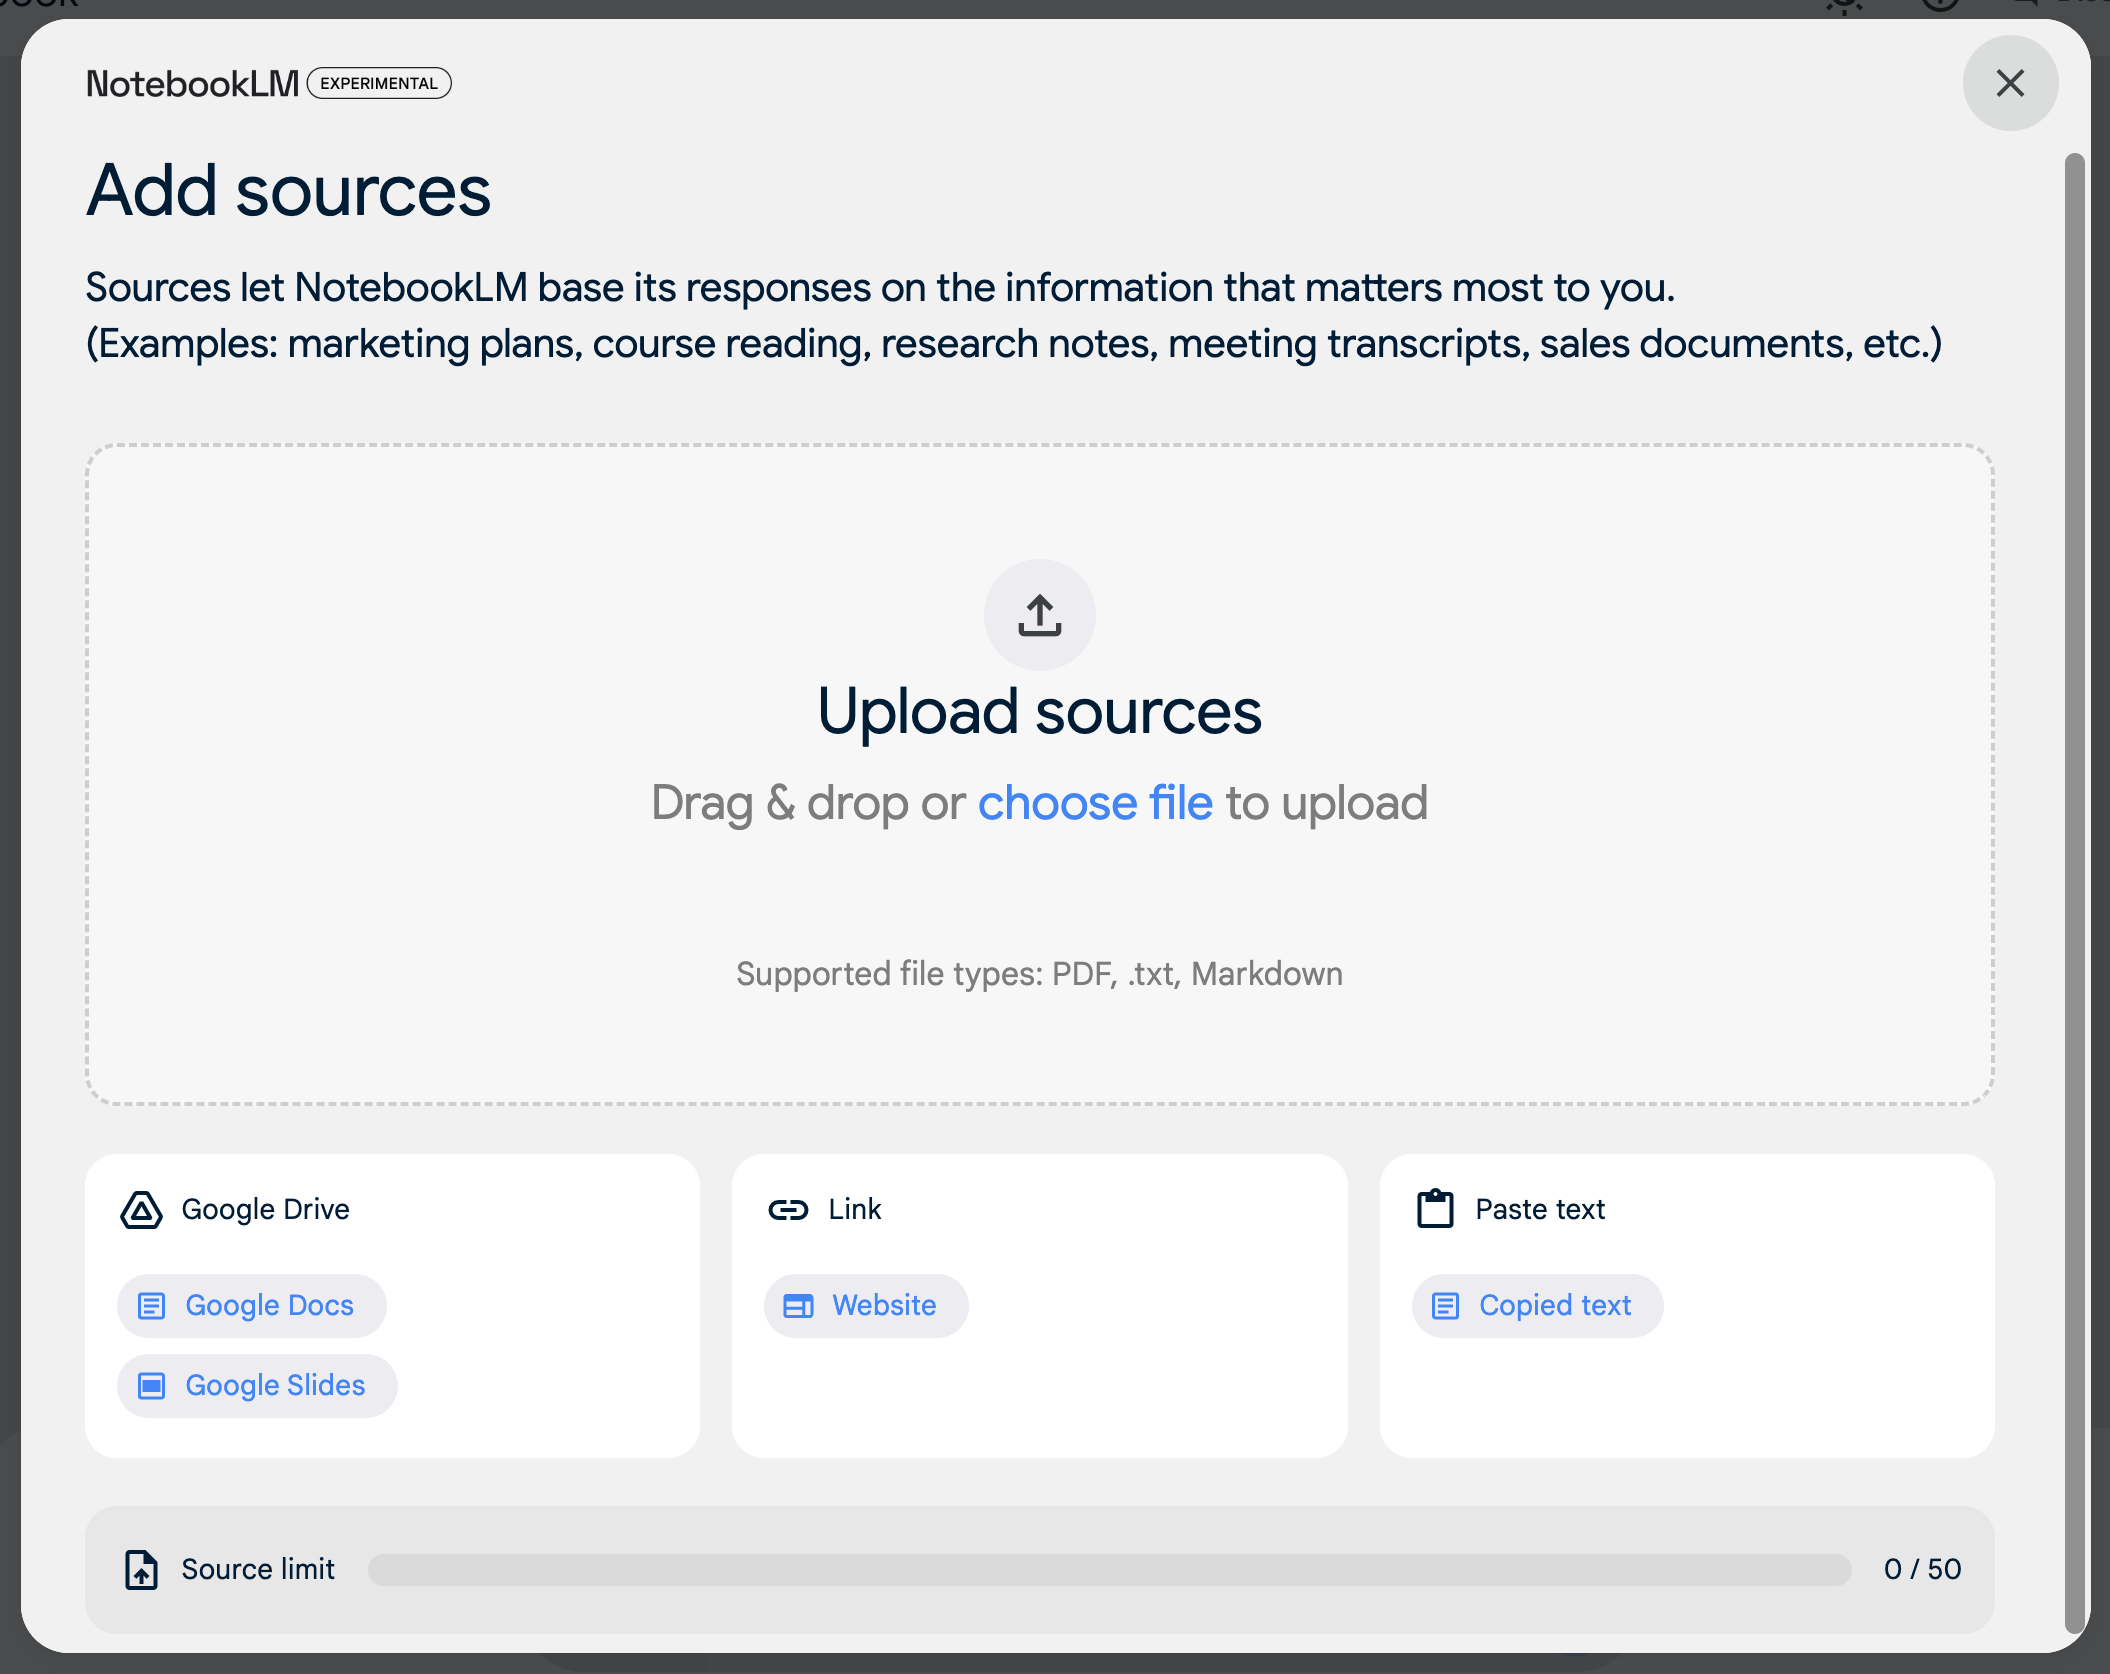Click the 'Source limit' label
2110x1674 pixels.
coord(258,1570)
